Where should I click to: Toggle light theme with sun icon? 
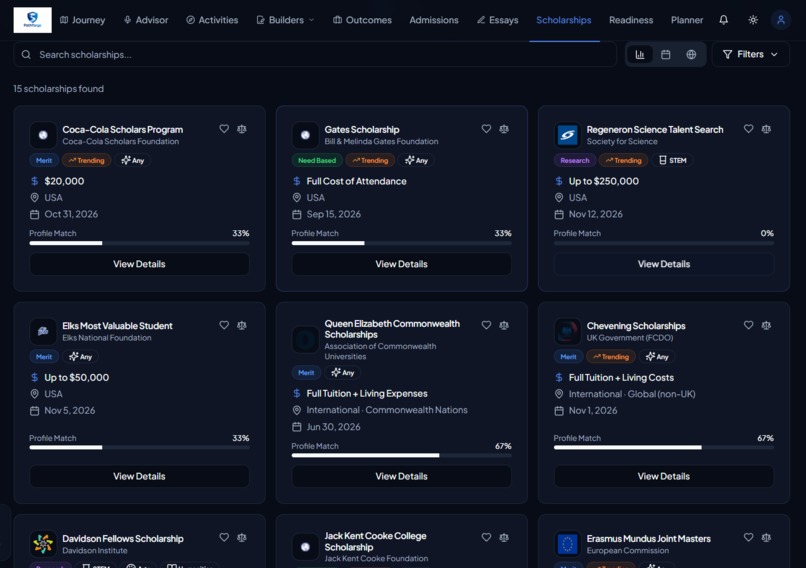click(x=753, y=20)
